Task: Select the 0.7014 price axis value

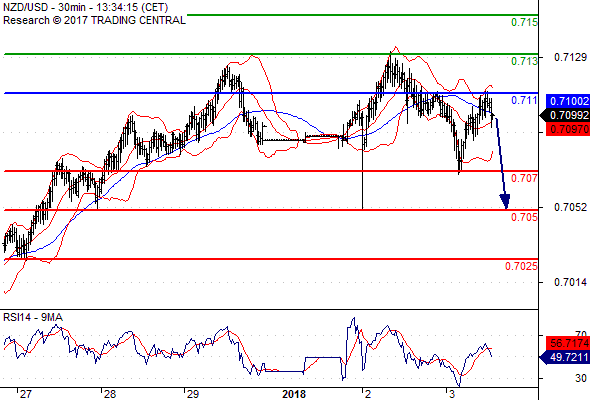Action: pos(570,282)
